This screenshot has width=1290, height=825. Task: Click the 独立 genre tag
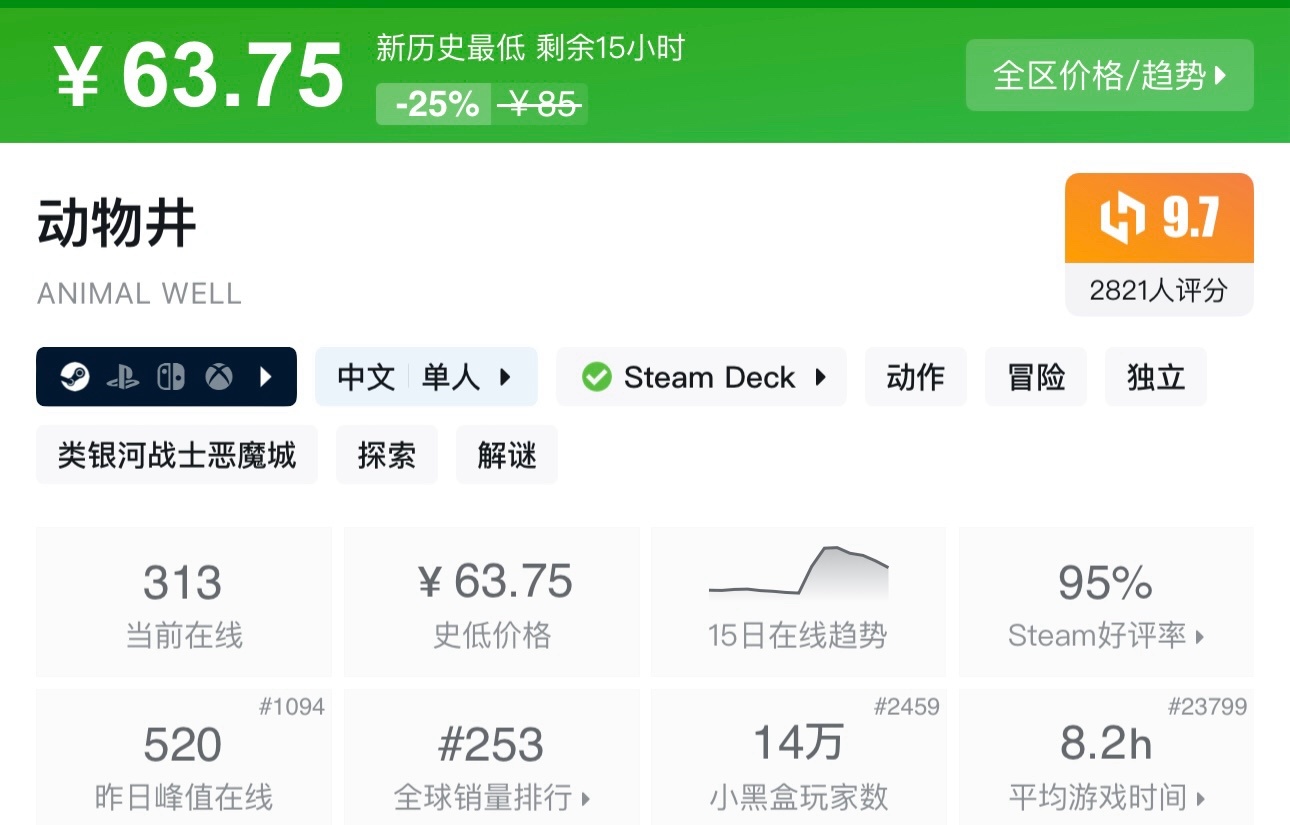click(1155, 377)
